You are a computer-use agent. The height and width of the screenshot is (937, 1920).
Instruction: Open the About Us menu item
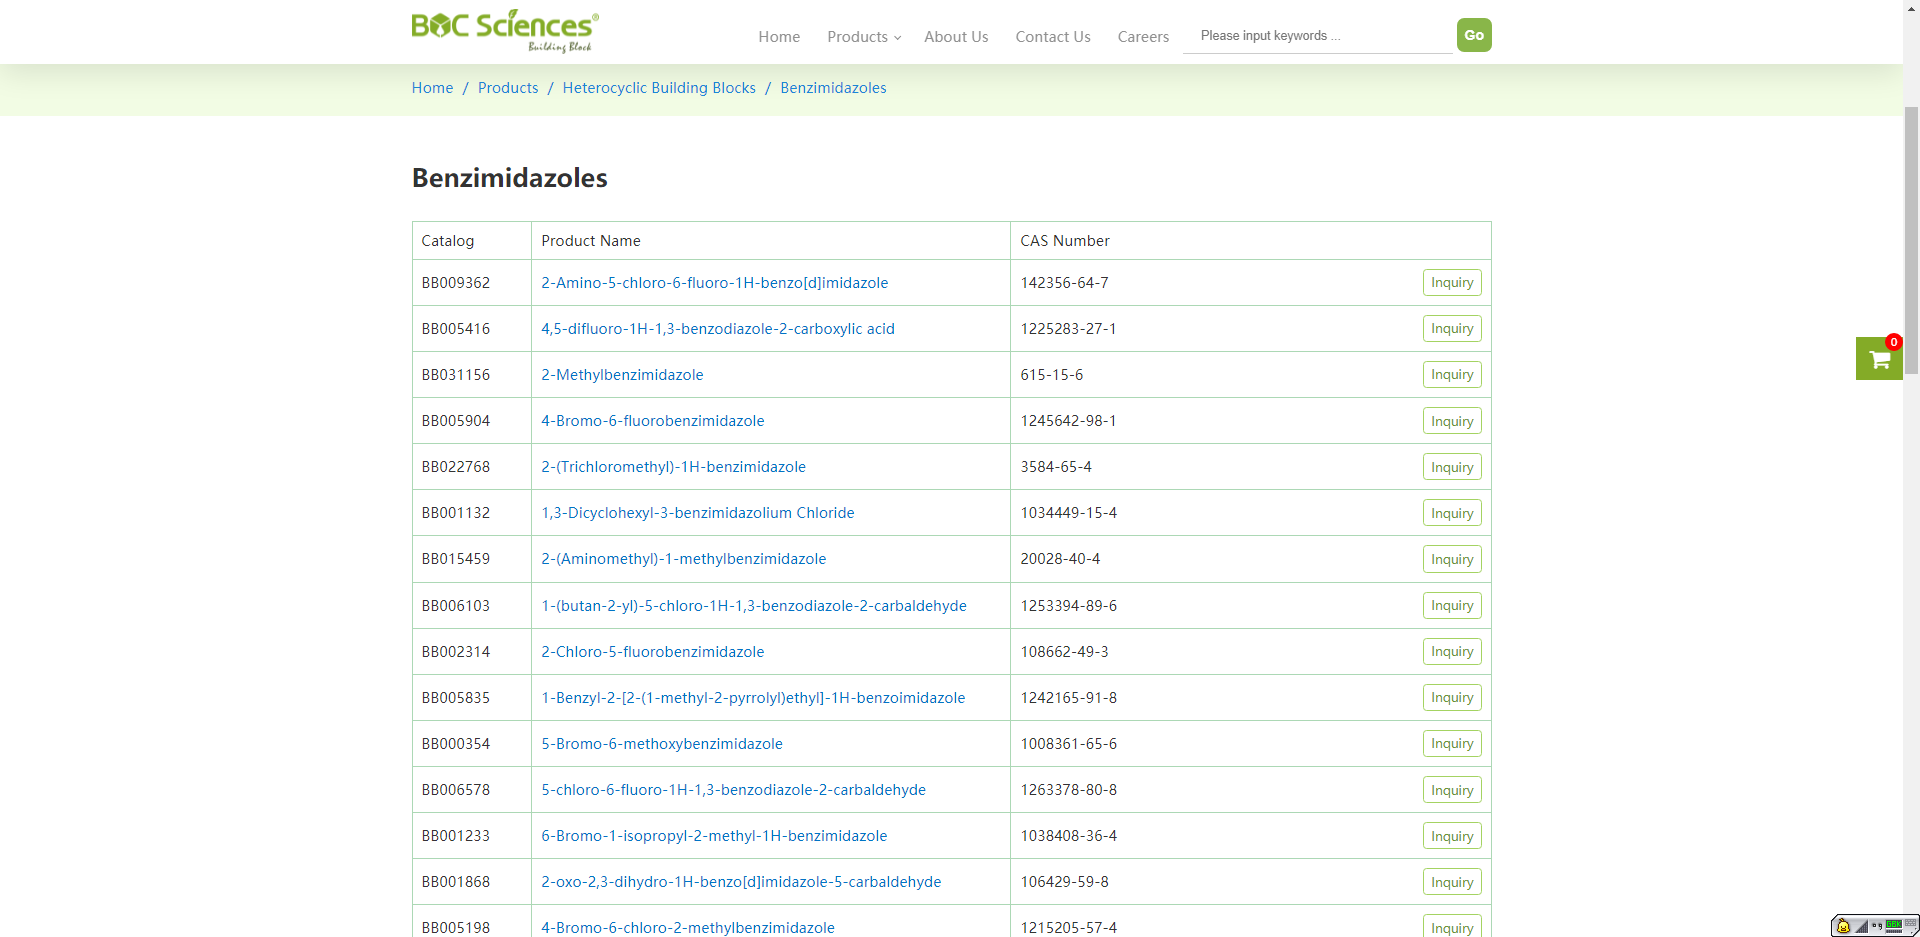tap(955, 37)
